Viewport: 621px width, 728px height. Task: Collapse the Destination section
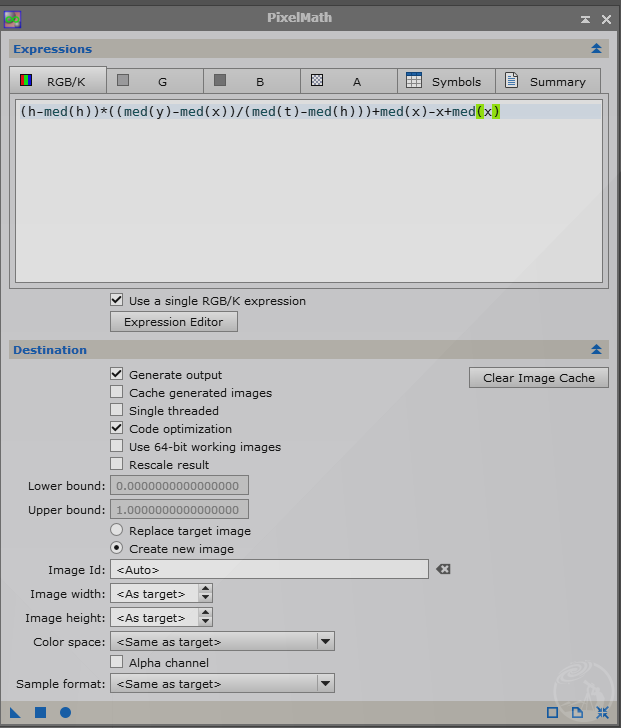[x=596, y=350]
